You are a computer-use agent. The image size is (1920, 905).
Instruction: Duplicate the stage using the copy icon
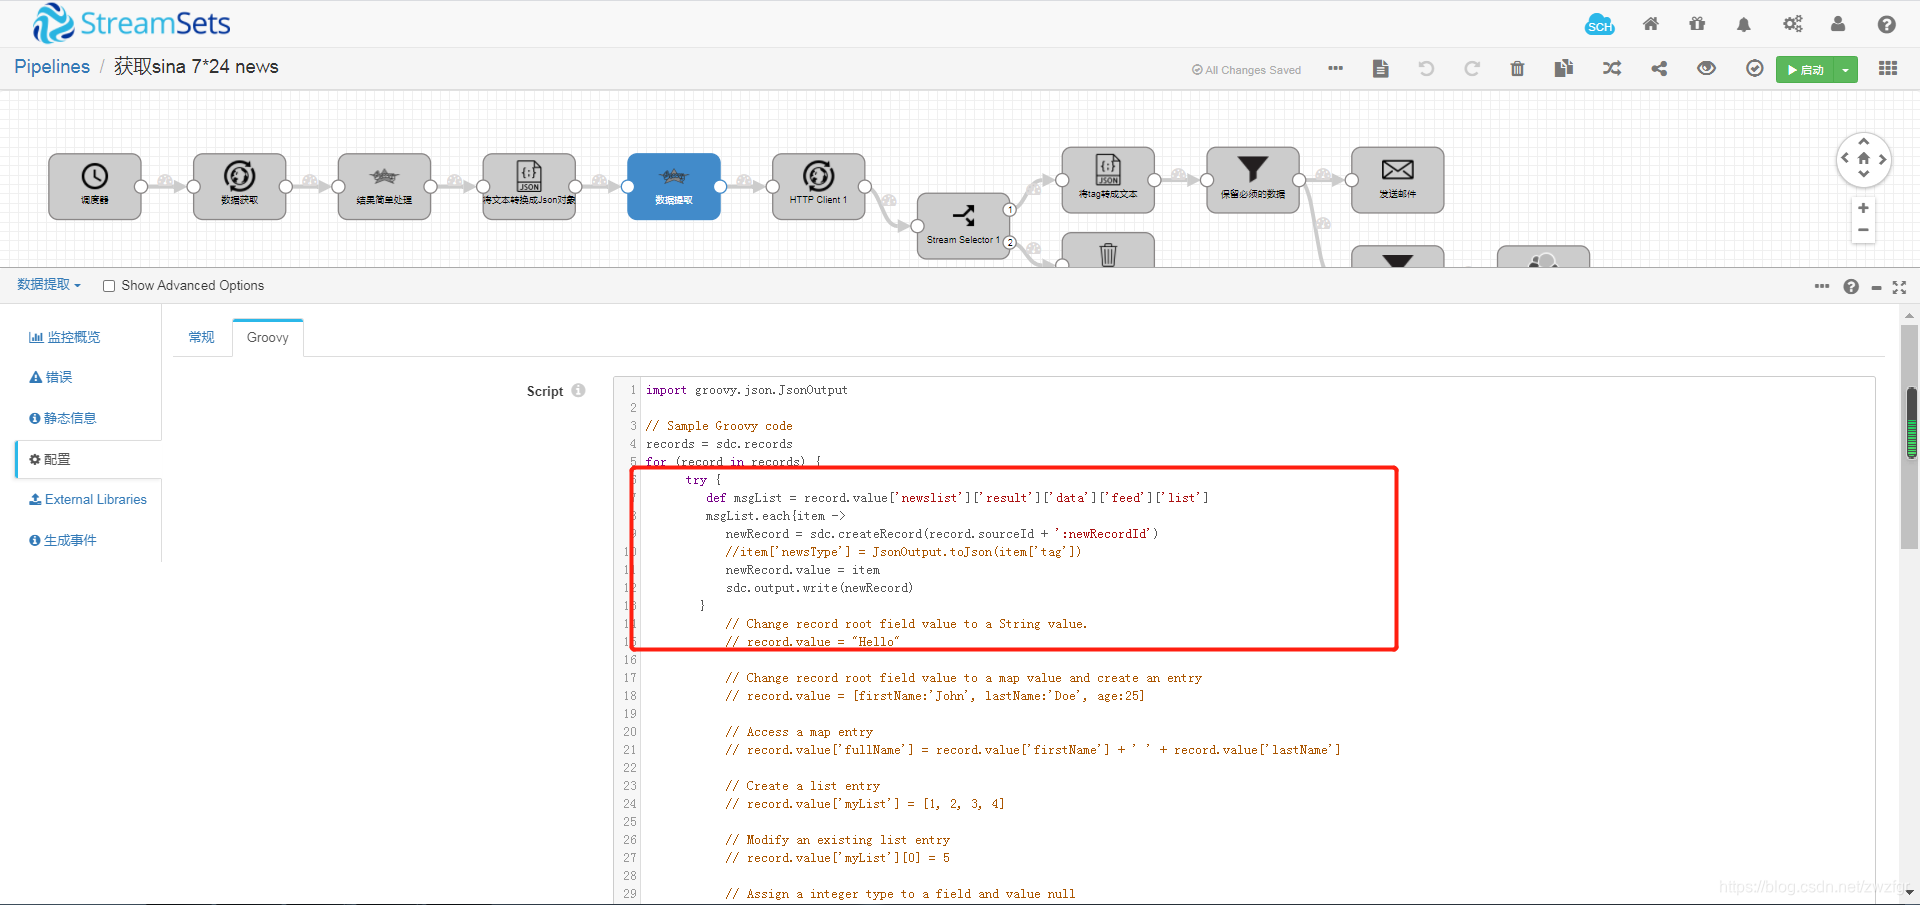coord(1564,68)
